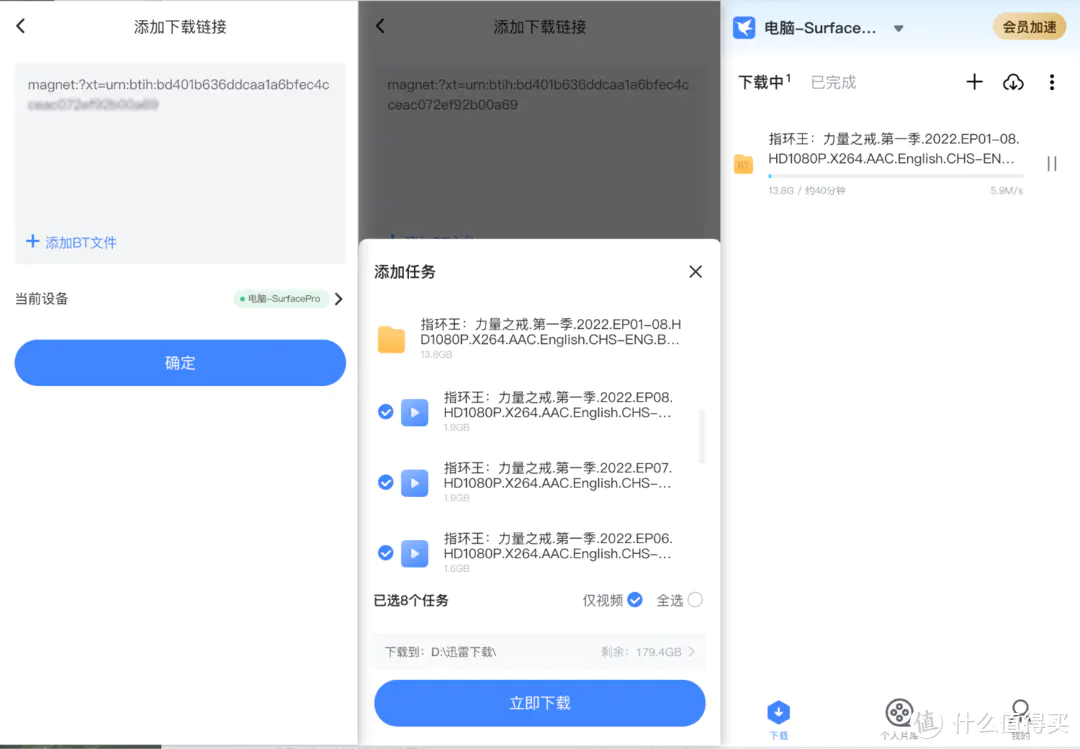
Task: Click the 立即下载 button
Action: coord(539,703)
